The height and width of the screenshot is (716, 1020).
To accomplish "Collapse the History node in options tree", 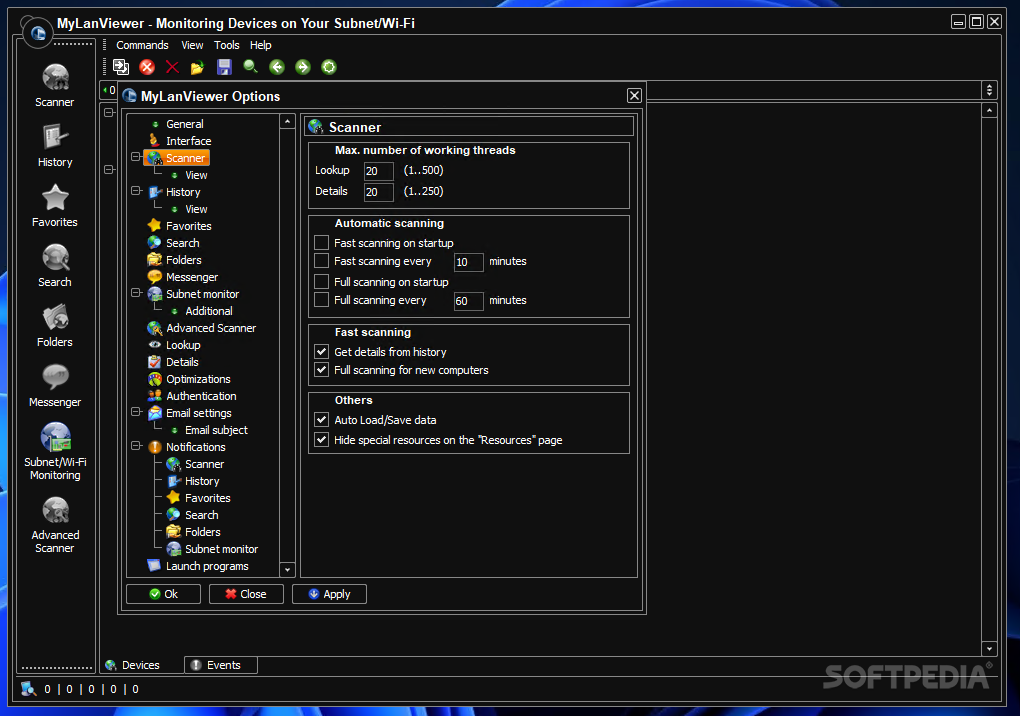I will [136, 191].
